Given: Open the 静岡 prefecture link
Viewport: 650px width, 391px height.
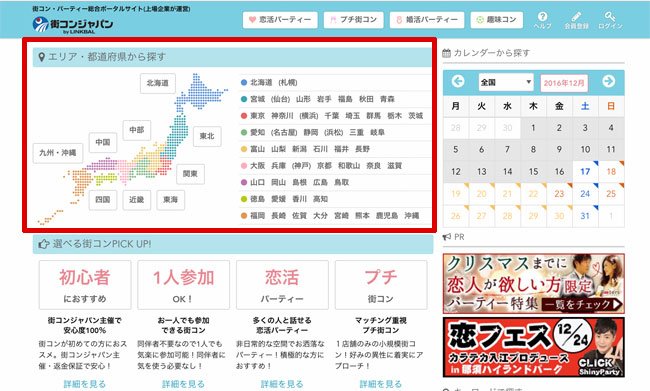Looking at the screenshot, I should [x=310, y=132].
